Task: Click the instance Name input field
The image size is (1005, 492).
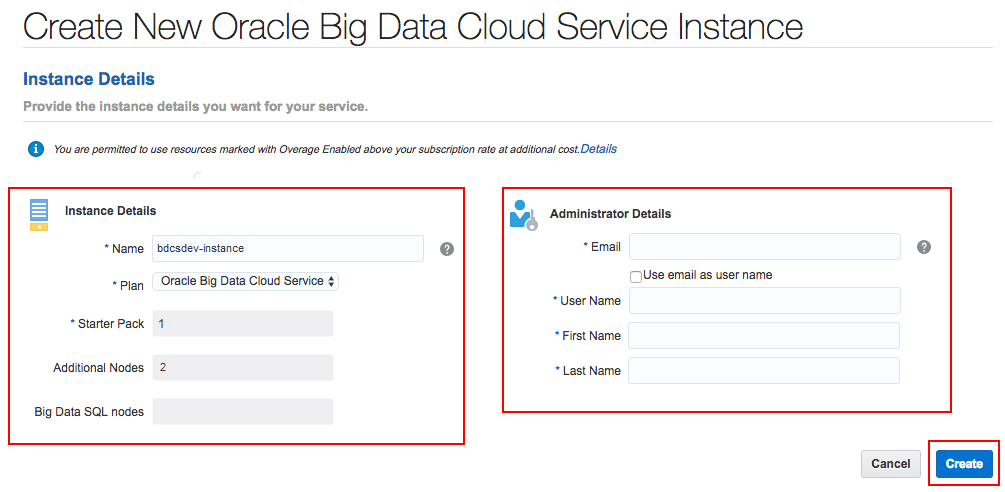Action: 288,248
